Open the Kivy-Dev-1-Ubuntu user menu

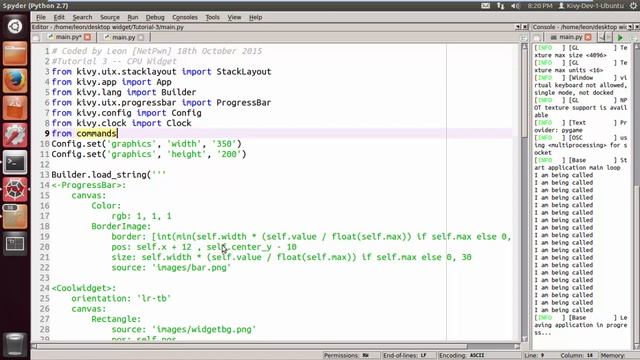click(x=591, y=6)
